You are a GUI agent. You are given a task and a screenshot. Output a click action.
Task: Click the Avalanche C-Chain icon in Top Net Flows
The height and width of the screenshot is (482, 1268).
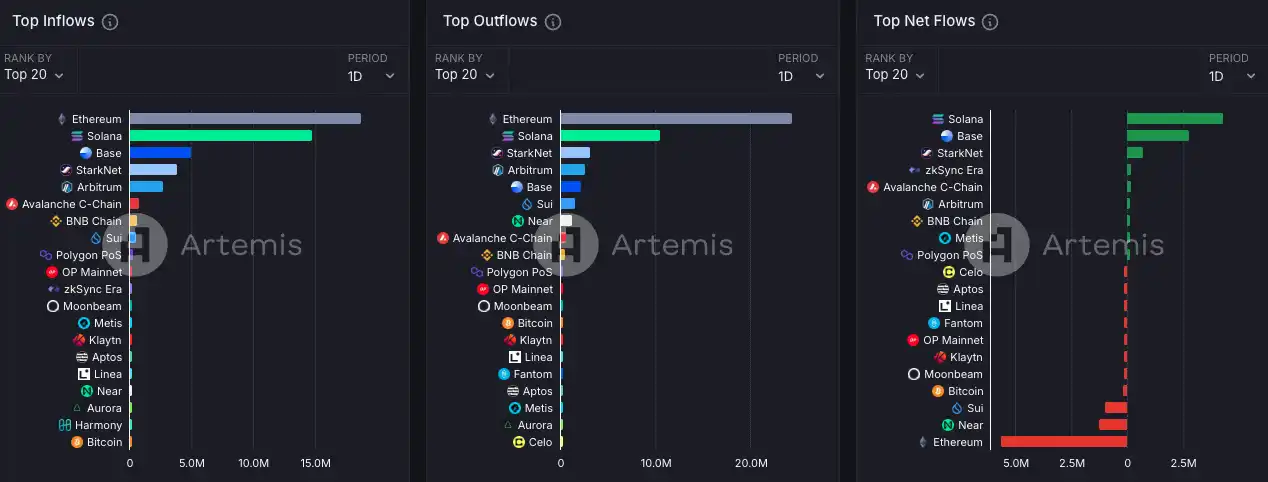pyautogui.click(x=872, y=187)
